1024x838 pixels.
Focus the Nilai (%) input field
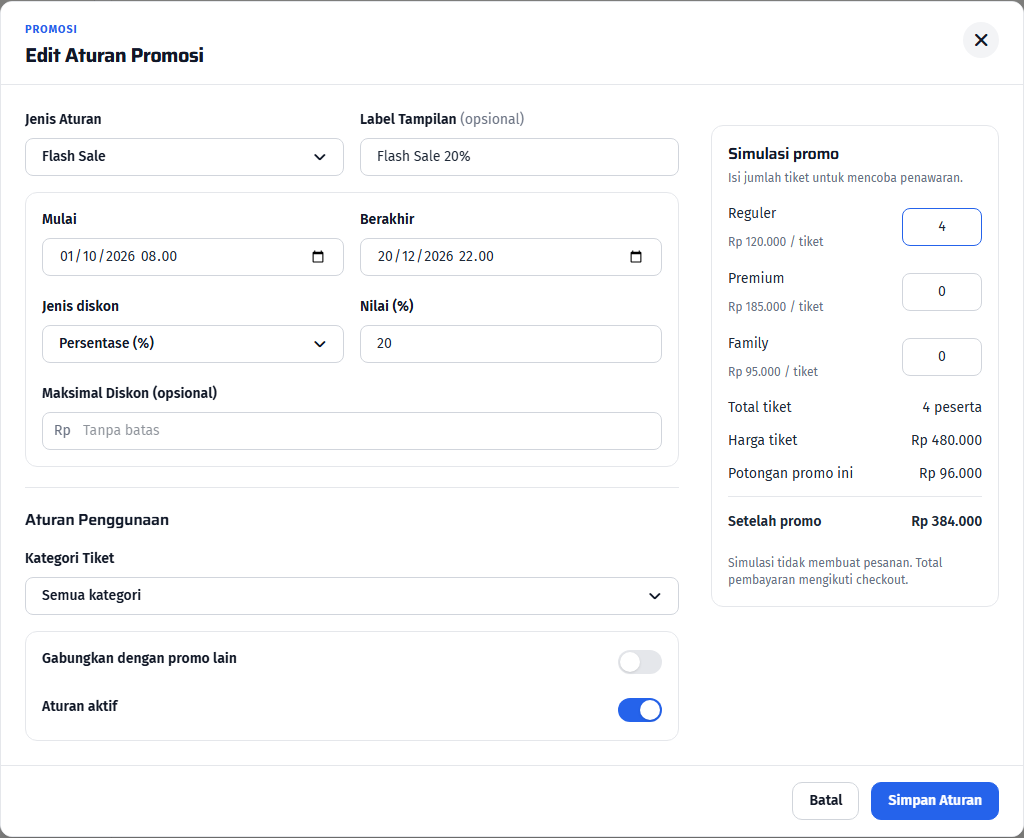coord(511,344)
